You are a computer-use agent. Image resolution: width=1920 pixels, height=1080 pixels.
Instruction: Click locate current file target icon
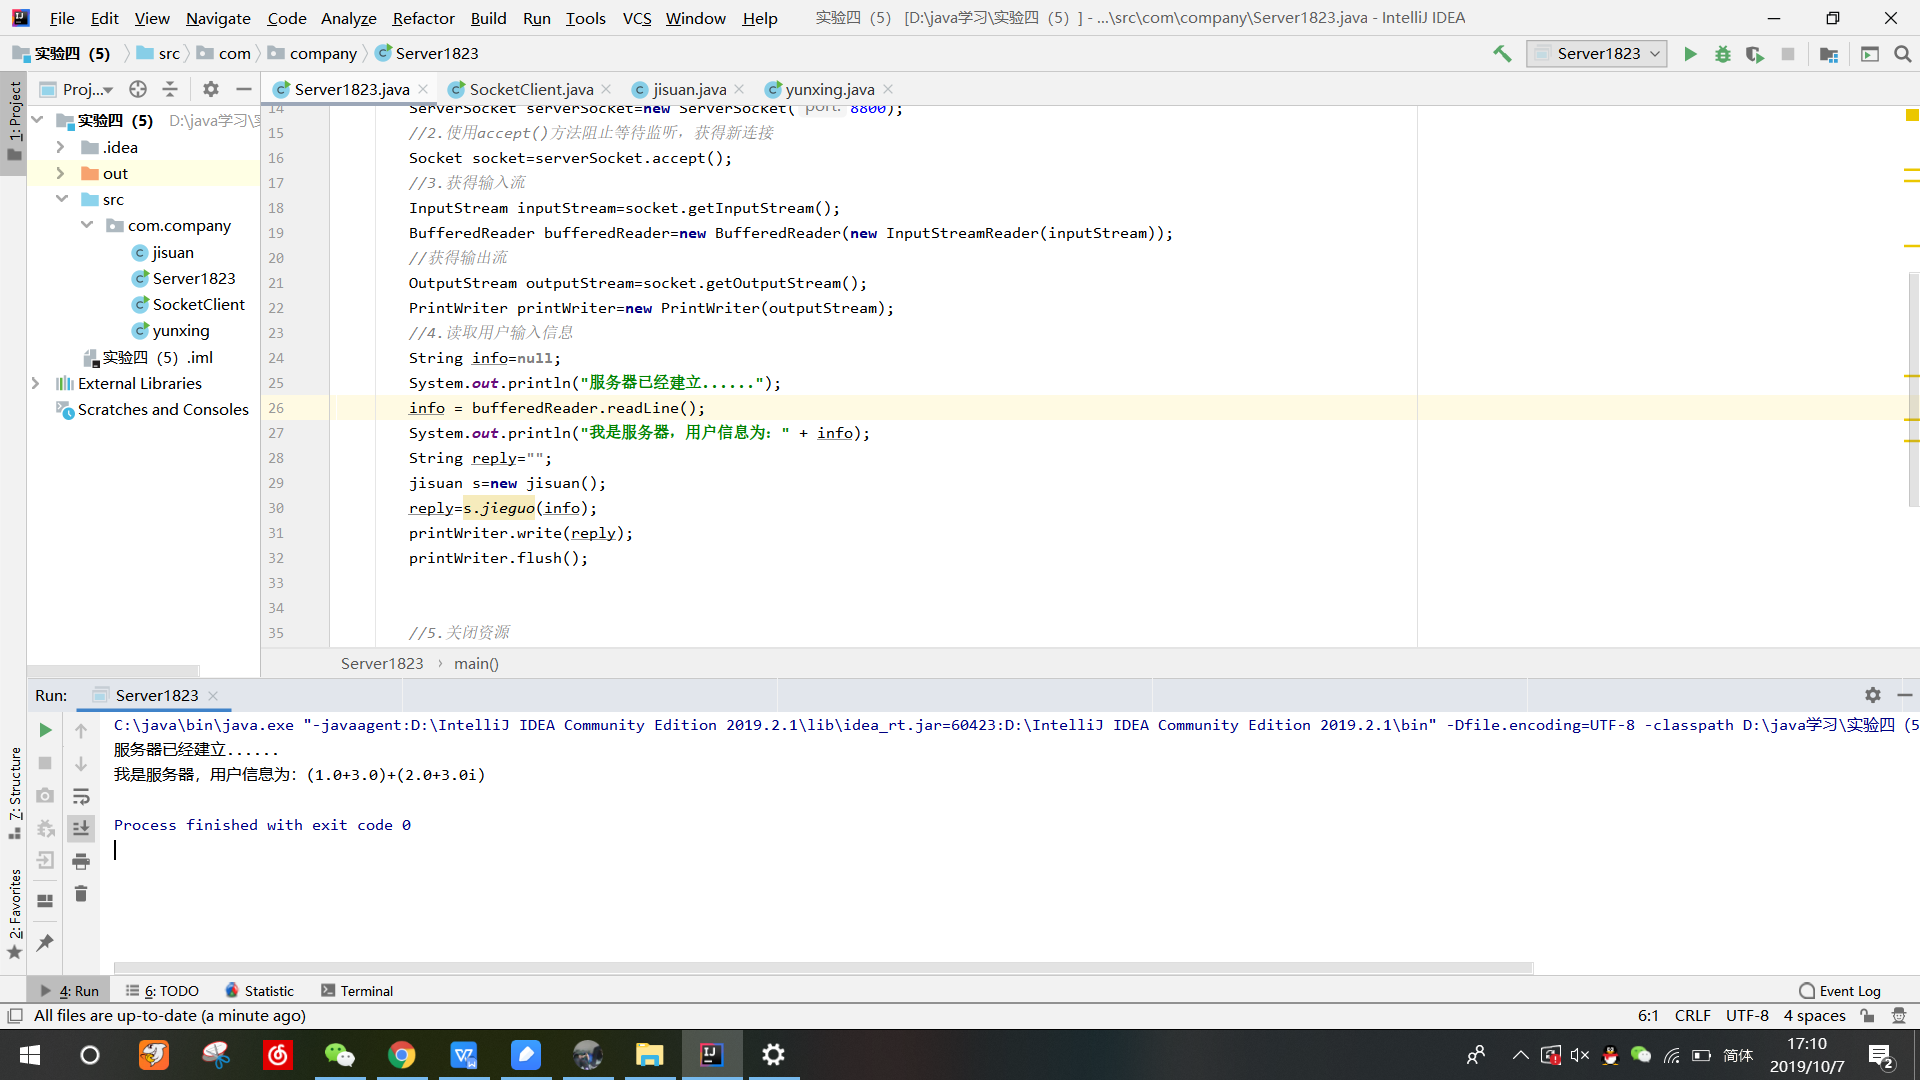138,89
